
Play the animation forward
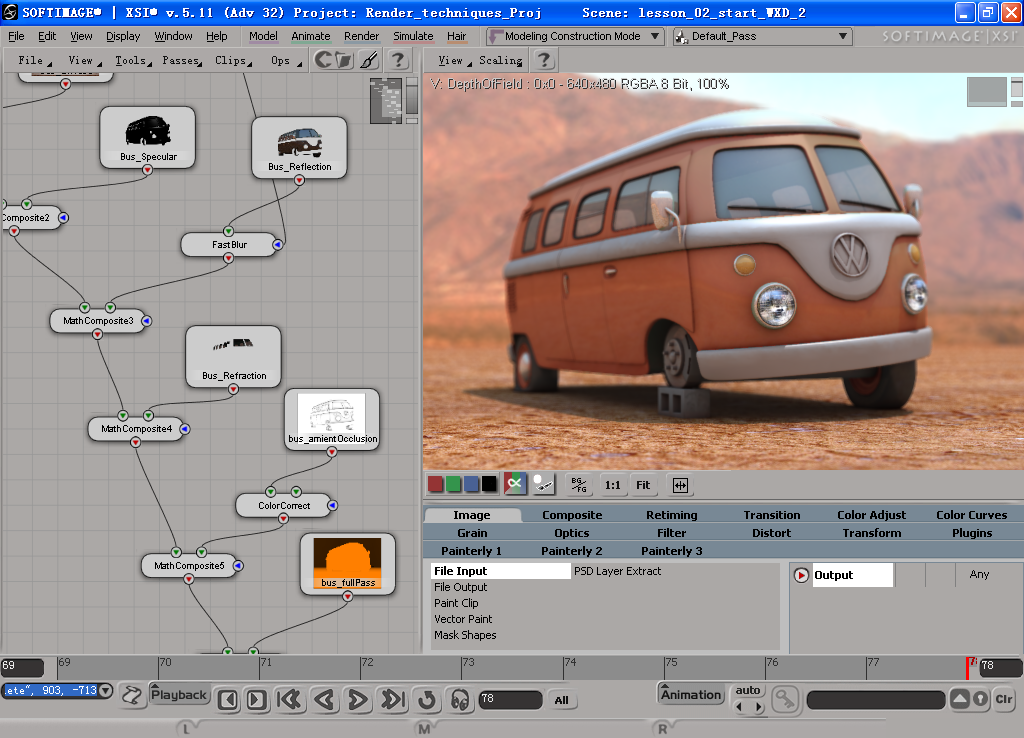357,700
